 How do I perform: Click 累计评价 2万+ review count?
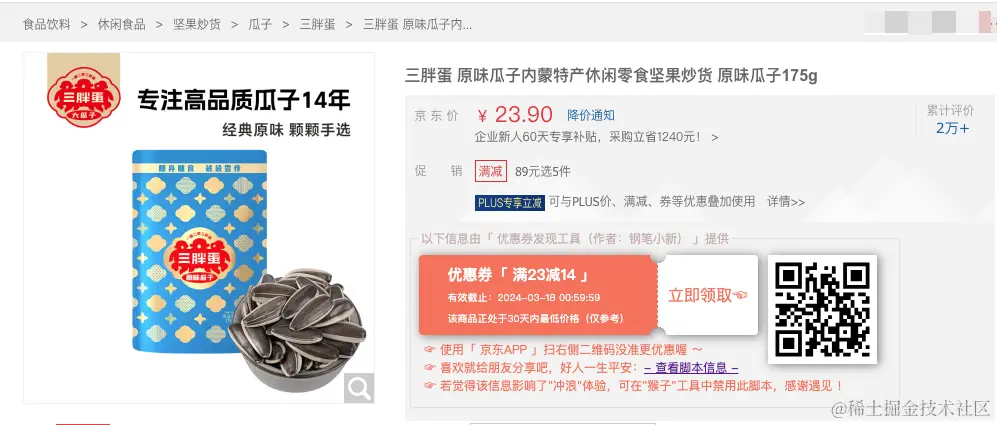[x=951, y=119]
